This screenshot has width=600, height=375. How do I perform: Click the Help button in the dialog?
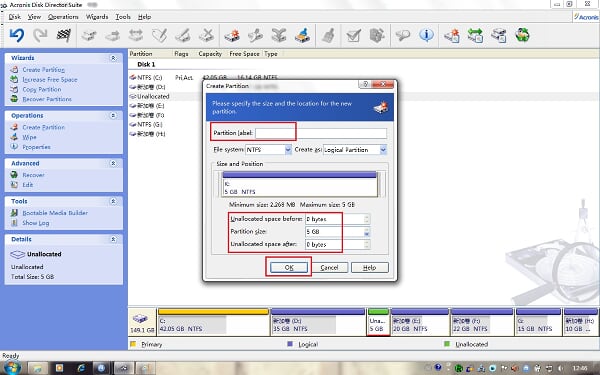pos(369,267)
